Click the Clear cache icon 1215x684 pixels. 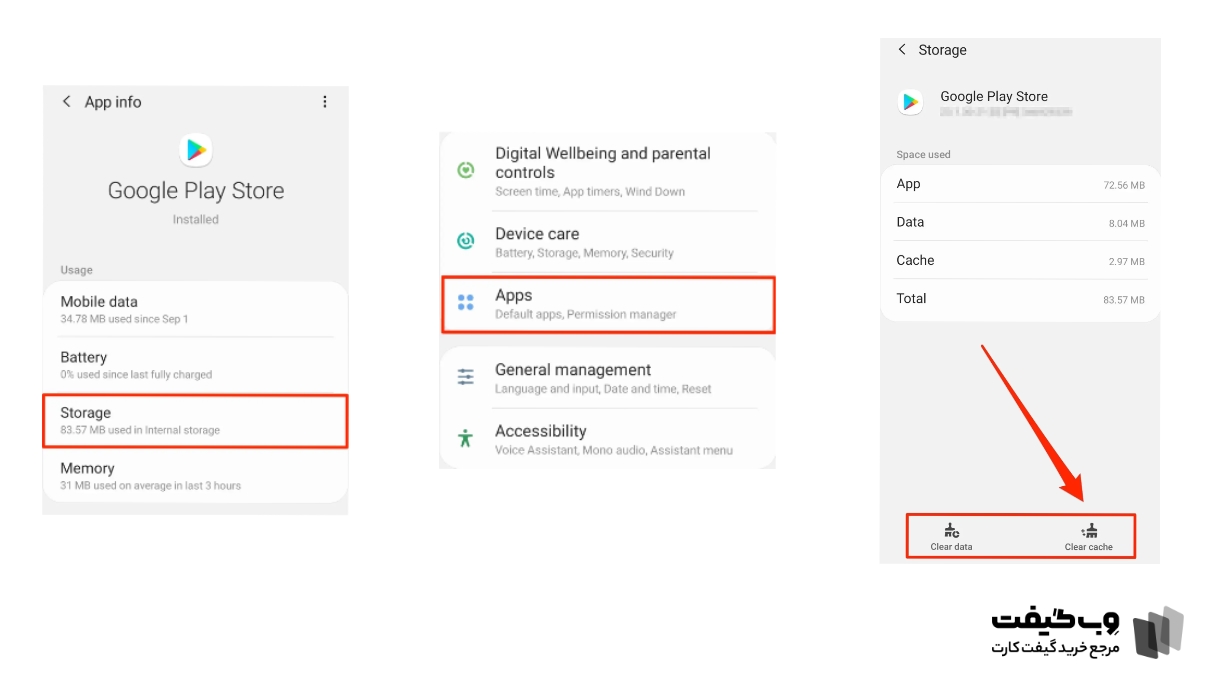point(1088,530)
